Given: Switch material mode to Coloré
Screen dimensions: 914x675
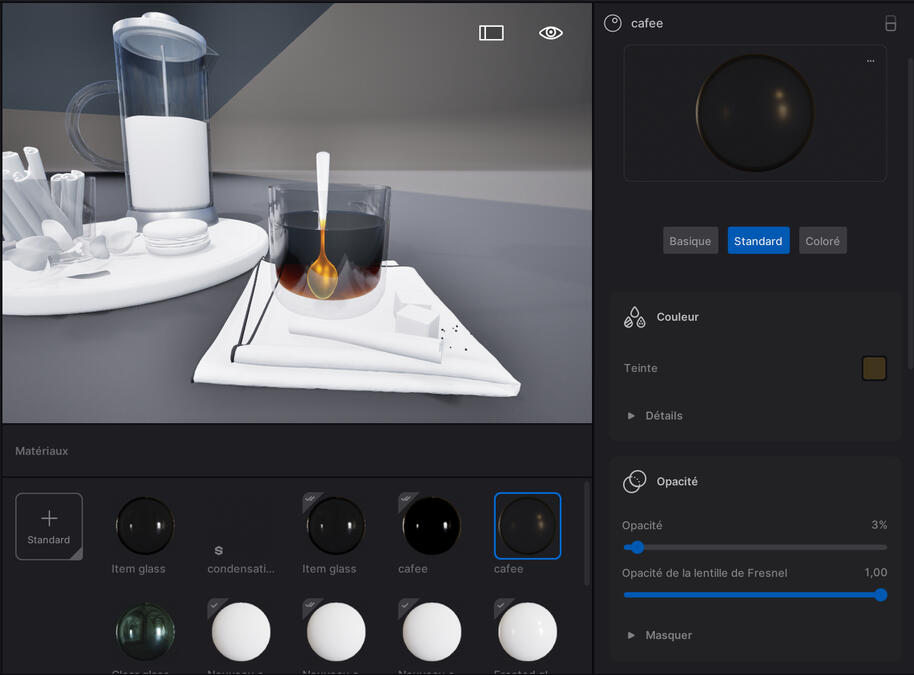Looking at the screenshot, I should (822, 241).
